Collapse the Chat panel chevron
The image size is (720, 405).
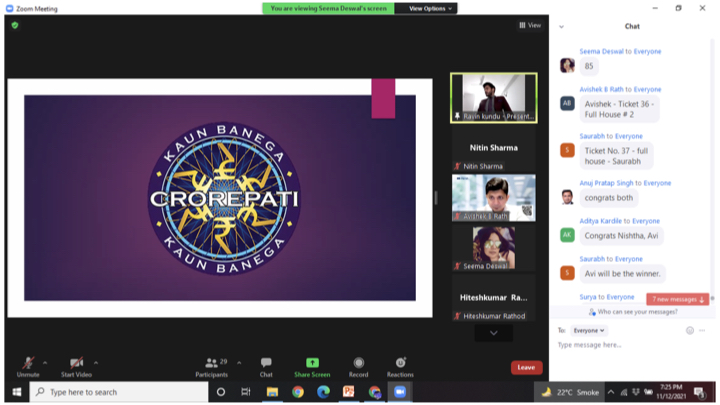click(561, 27)
